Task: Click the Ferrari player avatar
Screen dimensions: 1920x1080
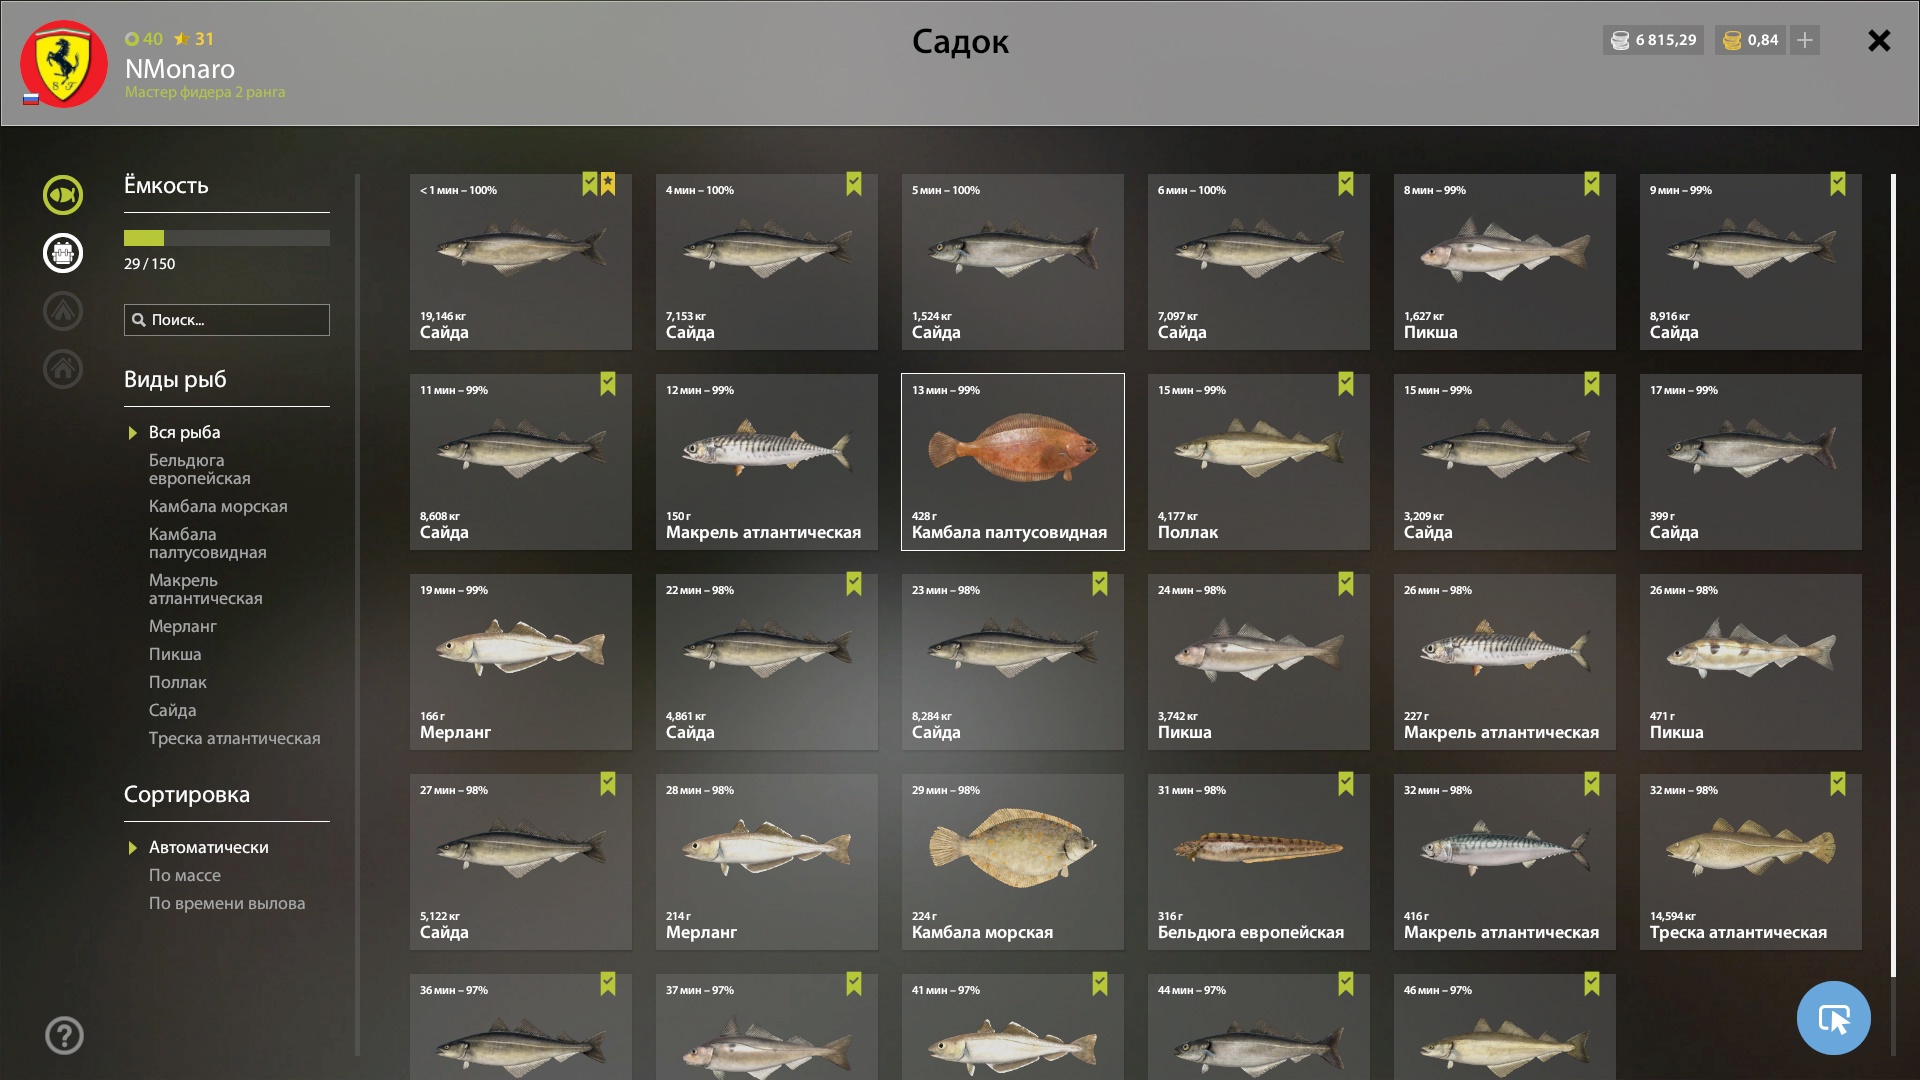Action: pos(64,64)
